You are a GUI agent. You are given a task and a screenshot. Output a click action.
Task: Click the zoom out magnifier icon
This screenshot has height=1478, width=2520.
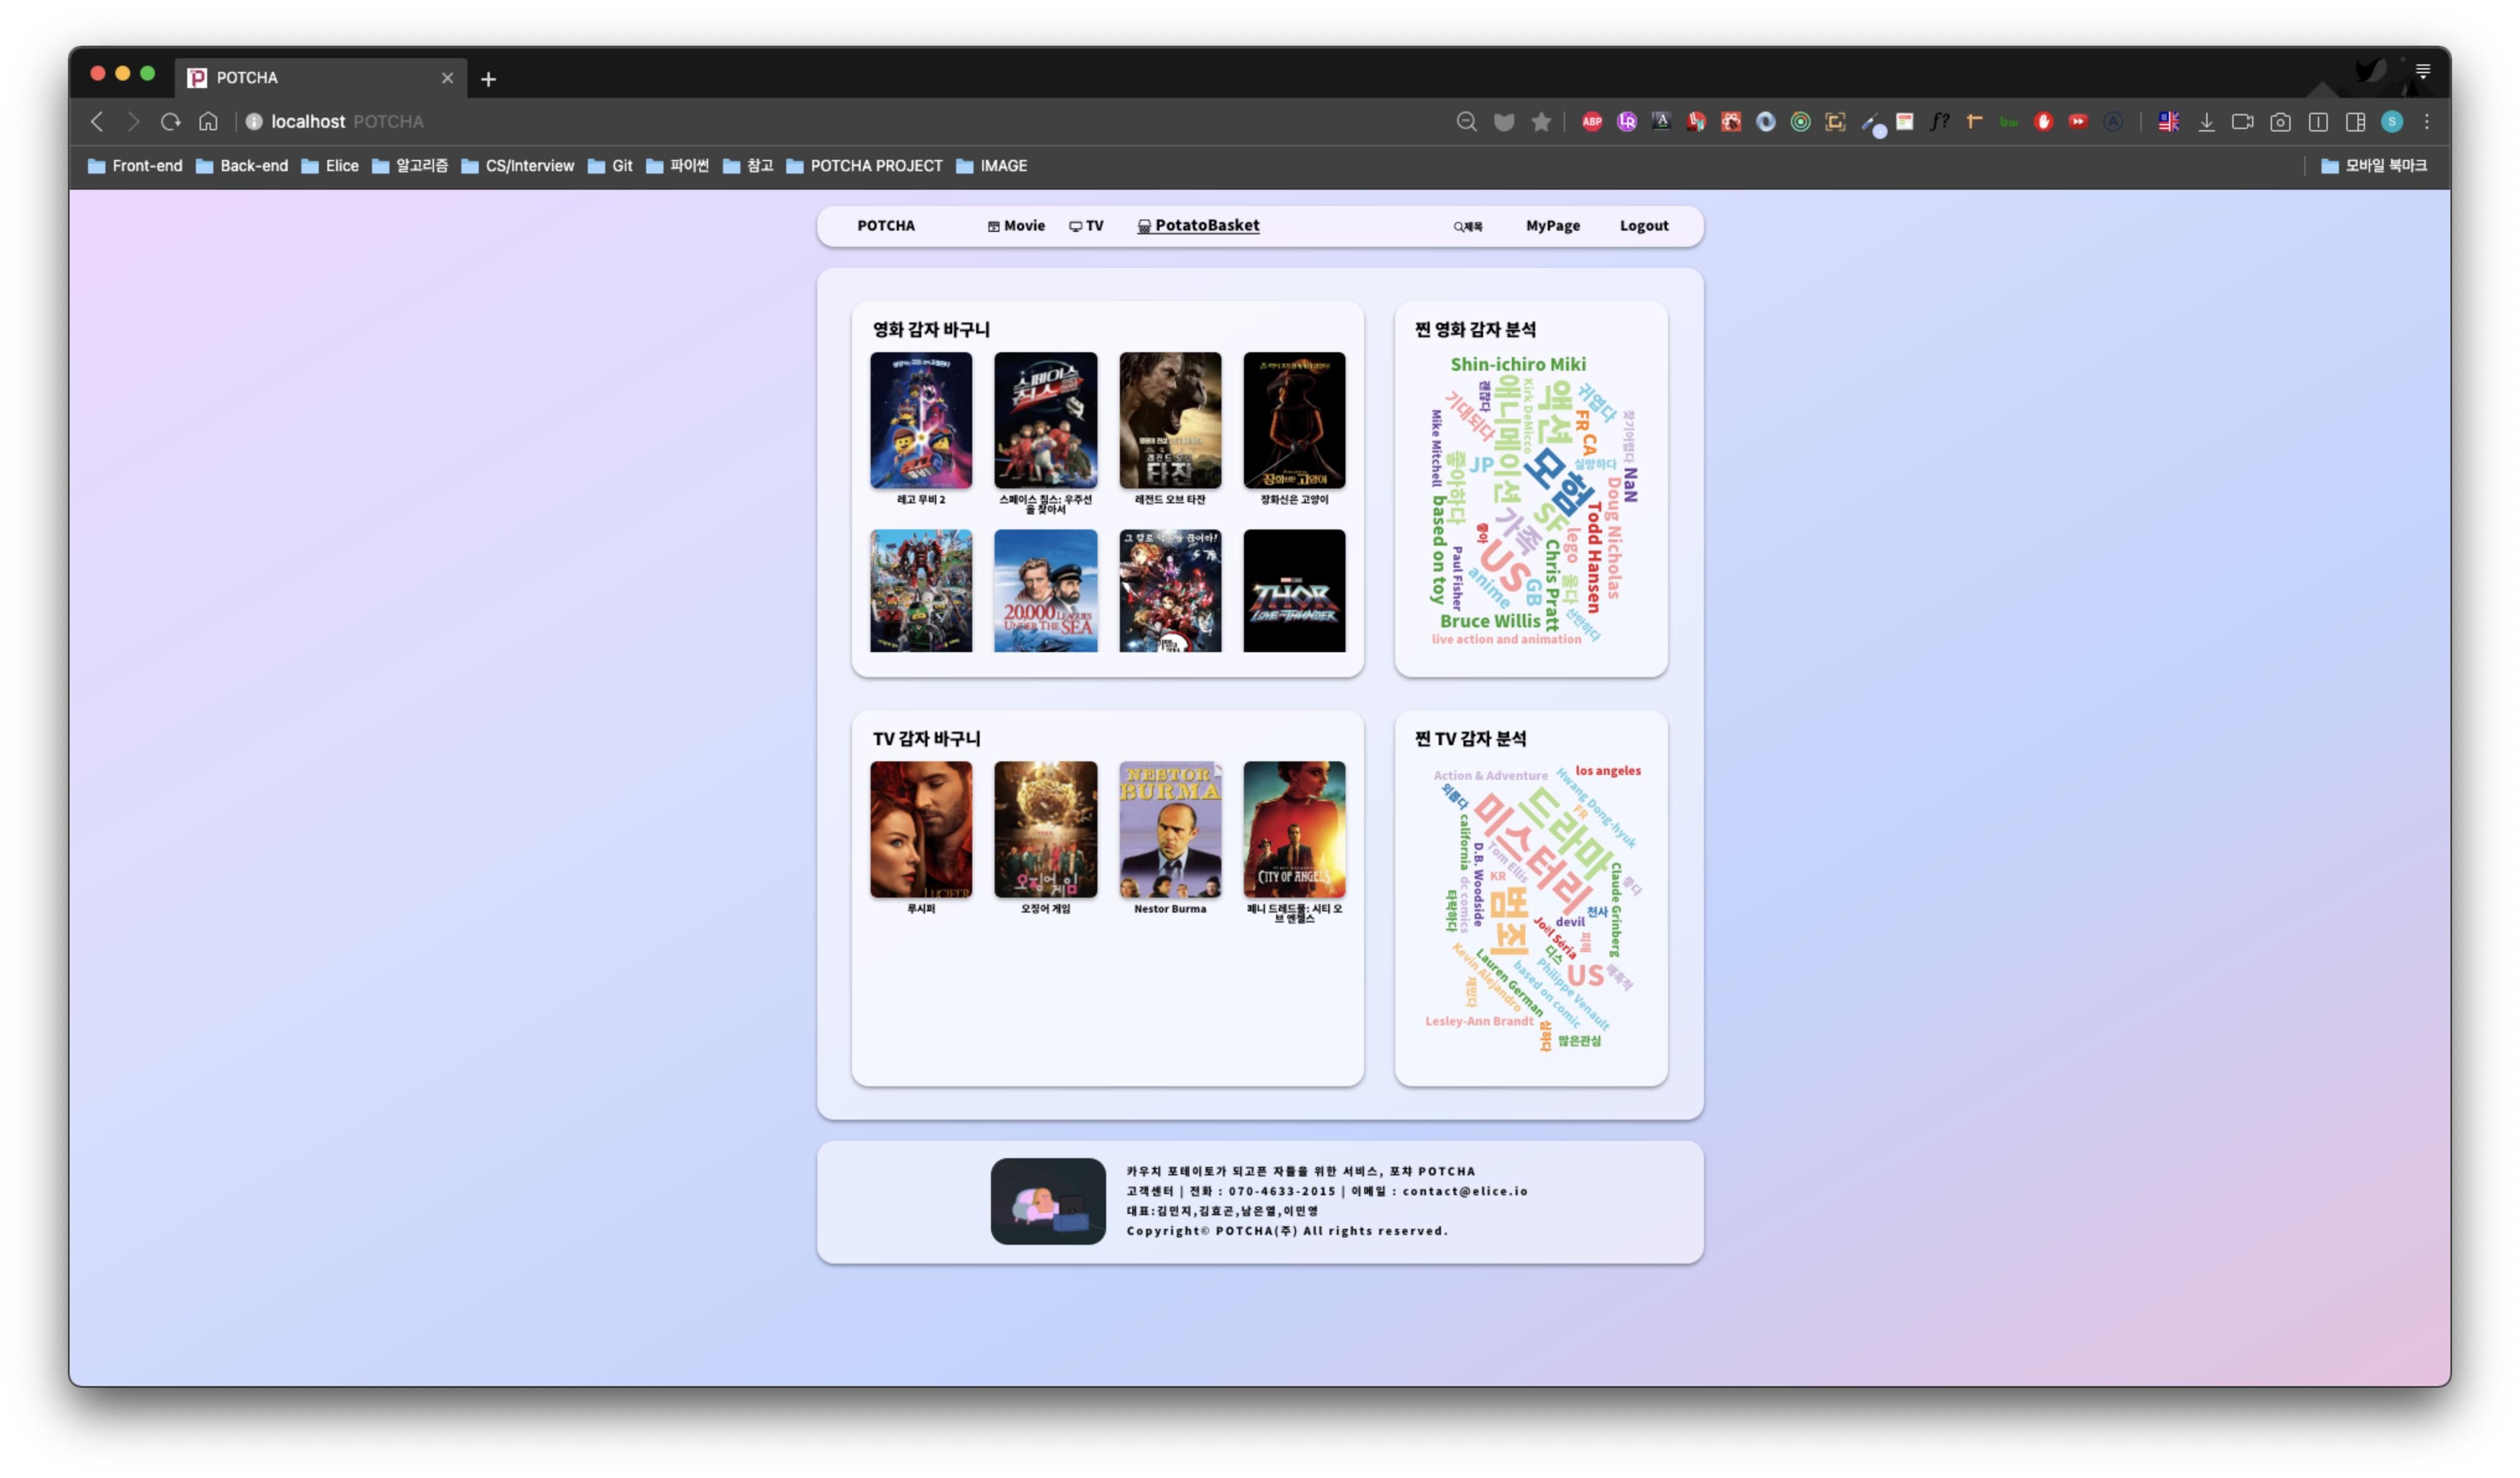[1466, 122]
